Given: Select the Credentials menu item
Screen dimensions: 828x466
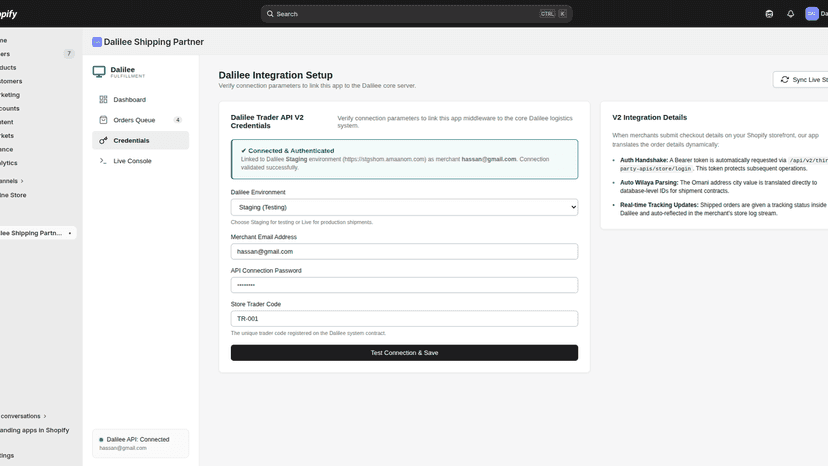Looking at the screenshot, I should [x=140, y=141].
